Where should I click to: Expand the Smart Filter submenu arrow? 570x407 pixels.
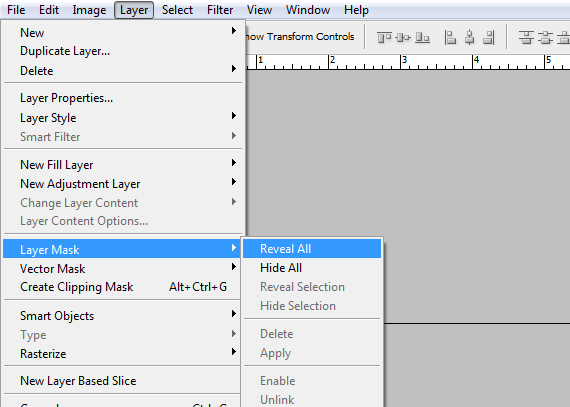tap(234, 136)
